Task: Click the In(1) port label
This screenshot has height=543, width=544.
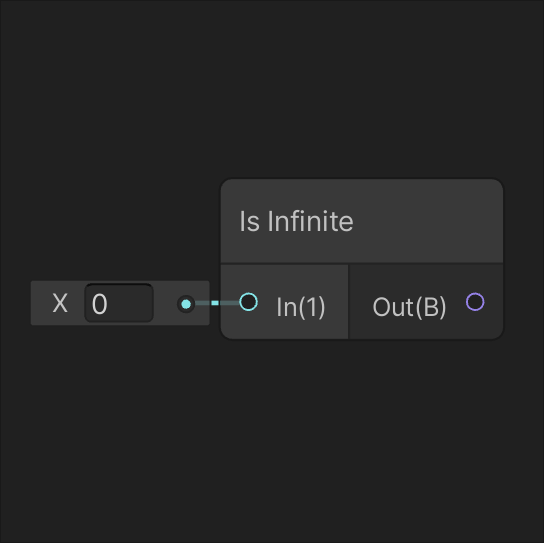Action: click(300, 307)
